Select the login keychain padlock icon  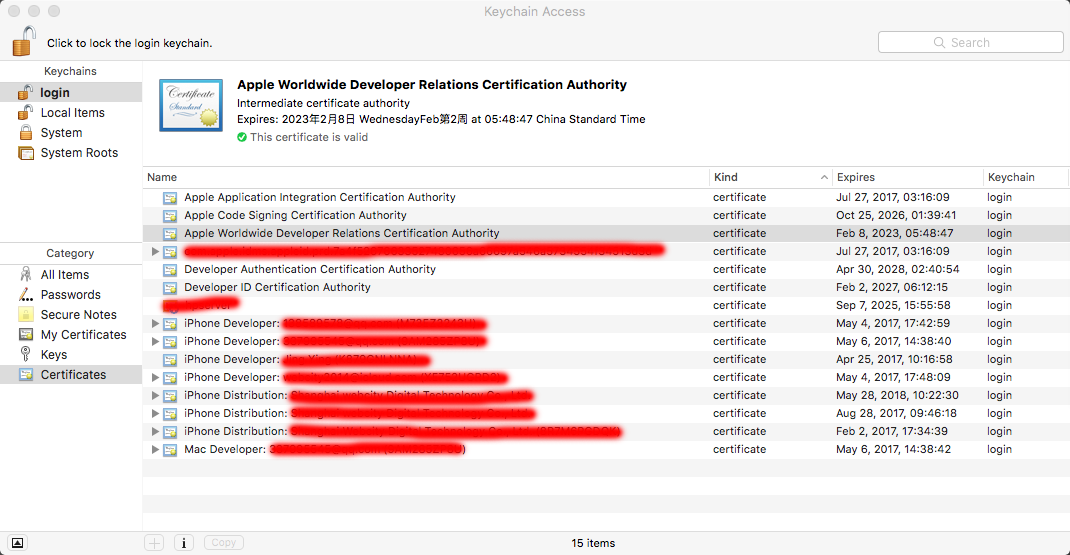(25, 92)
